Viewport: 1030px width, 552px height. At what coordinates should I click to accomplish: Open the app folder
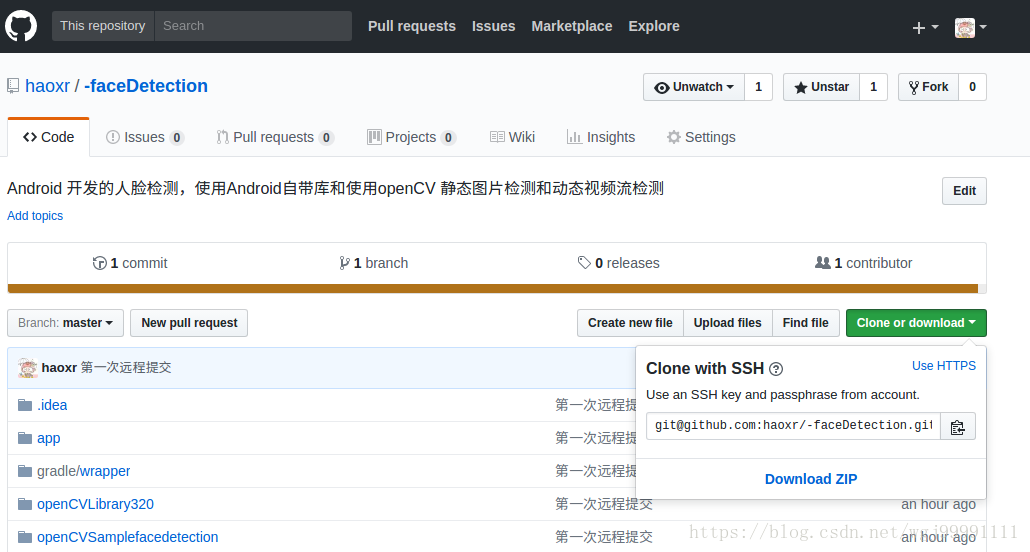tap(49, 438)
